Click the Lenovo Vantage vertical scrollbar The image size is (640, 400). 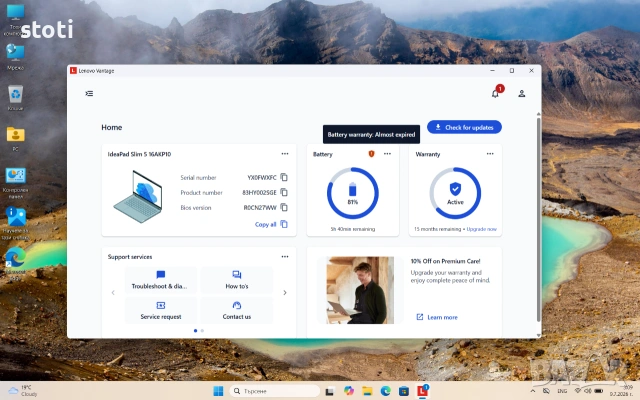click(538, 220)
